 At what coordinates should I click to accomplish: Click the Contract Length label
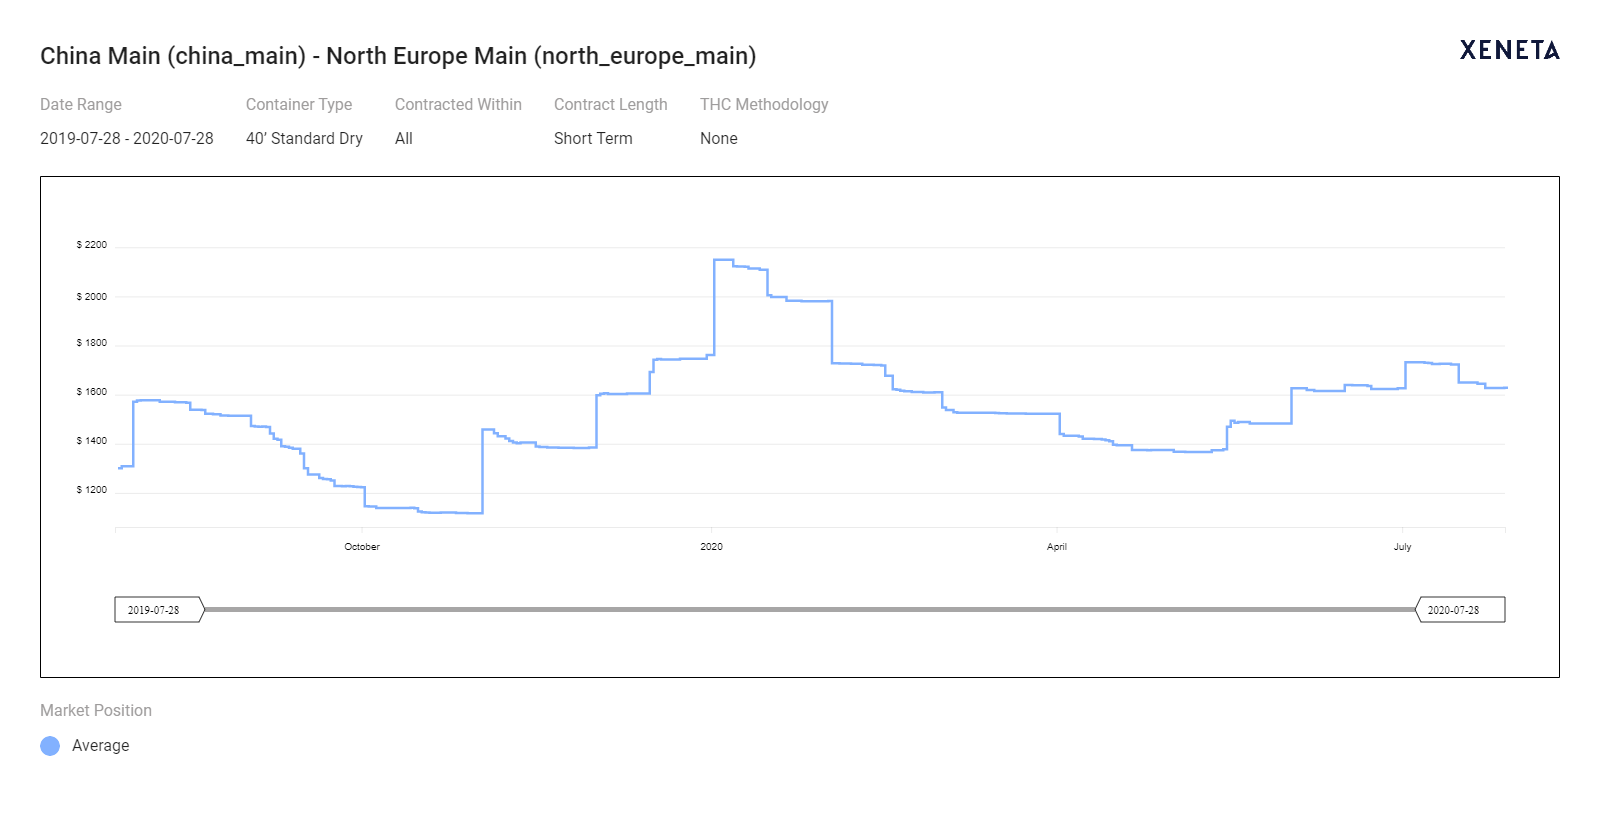pos(611,104)
